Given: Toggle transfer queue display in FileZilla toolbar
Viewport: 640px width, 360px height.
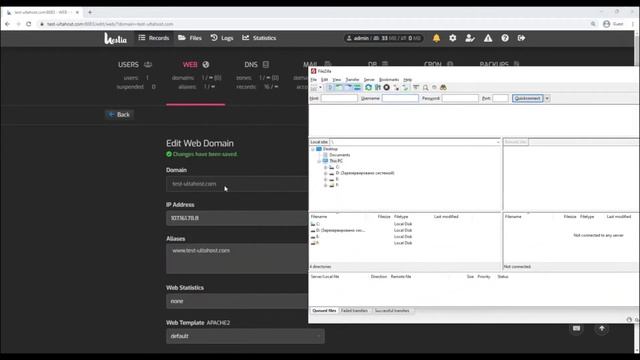Looking at the screenshot, I should (357, 87).
